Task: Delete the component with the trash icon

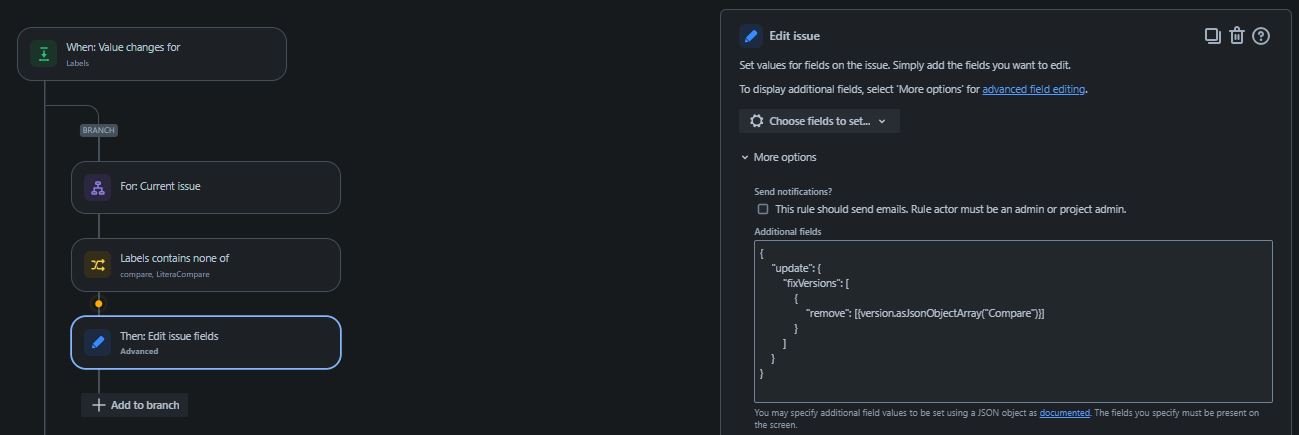Action: [1236, 36]
